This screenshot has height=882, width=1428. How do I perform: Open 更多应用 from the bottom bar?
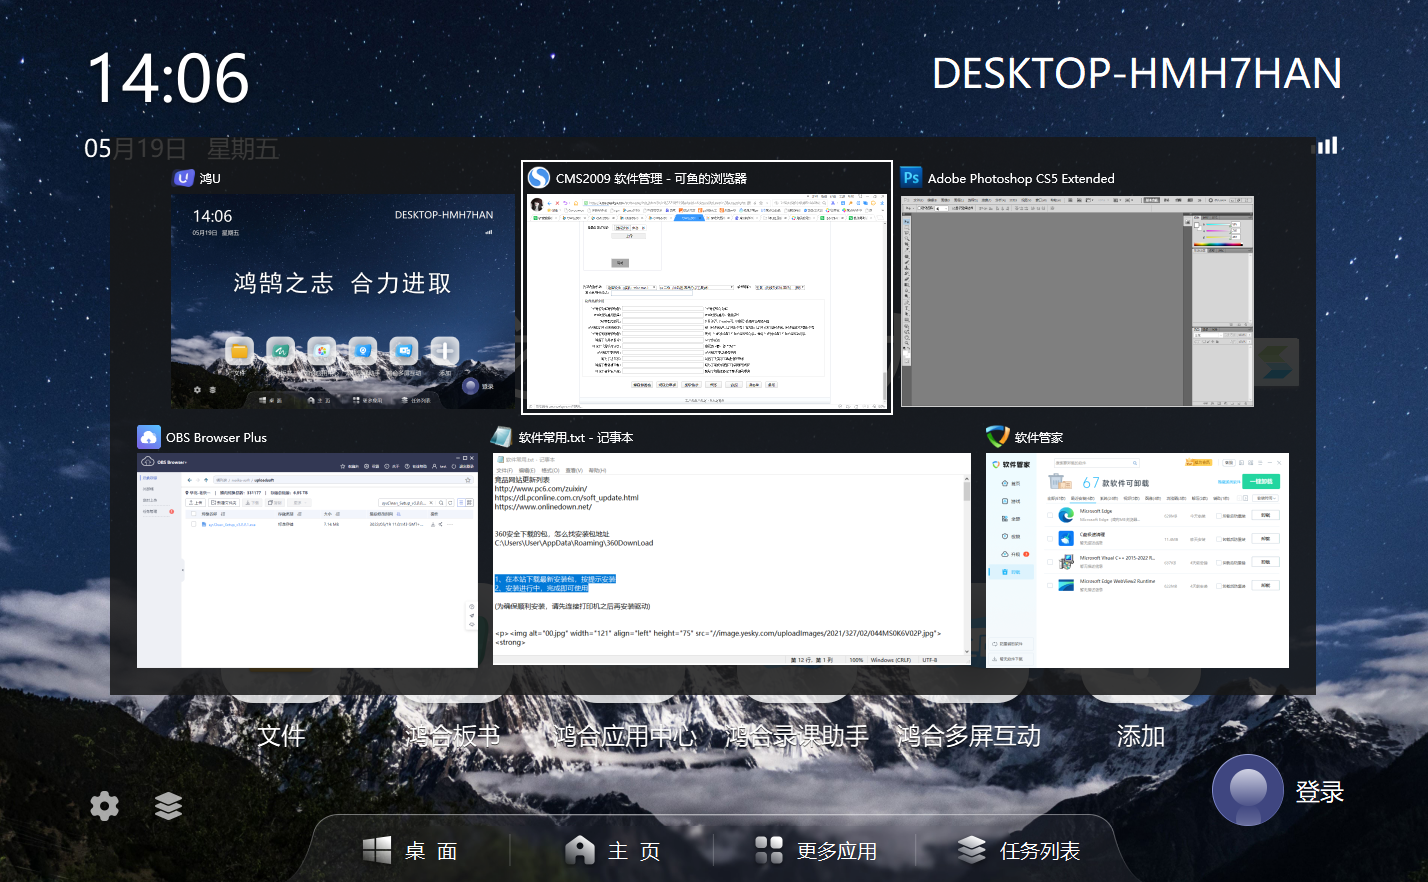point(815,851)
